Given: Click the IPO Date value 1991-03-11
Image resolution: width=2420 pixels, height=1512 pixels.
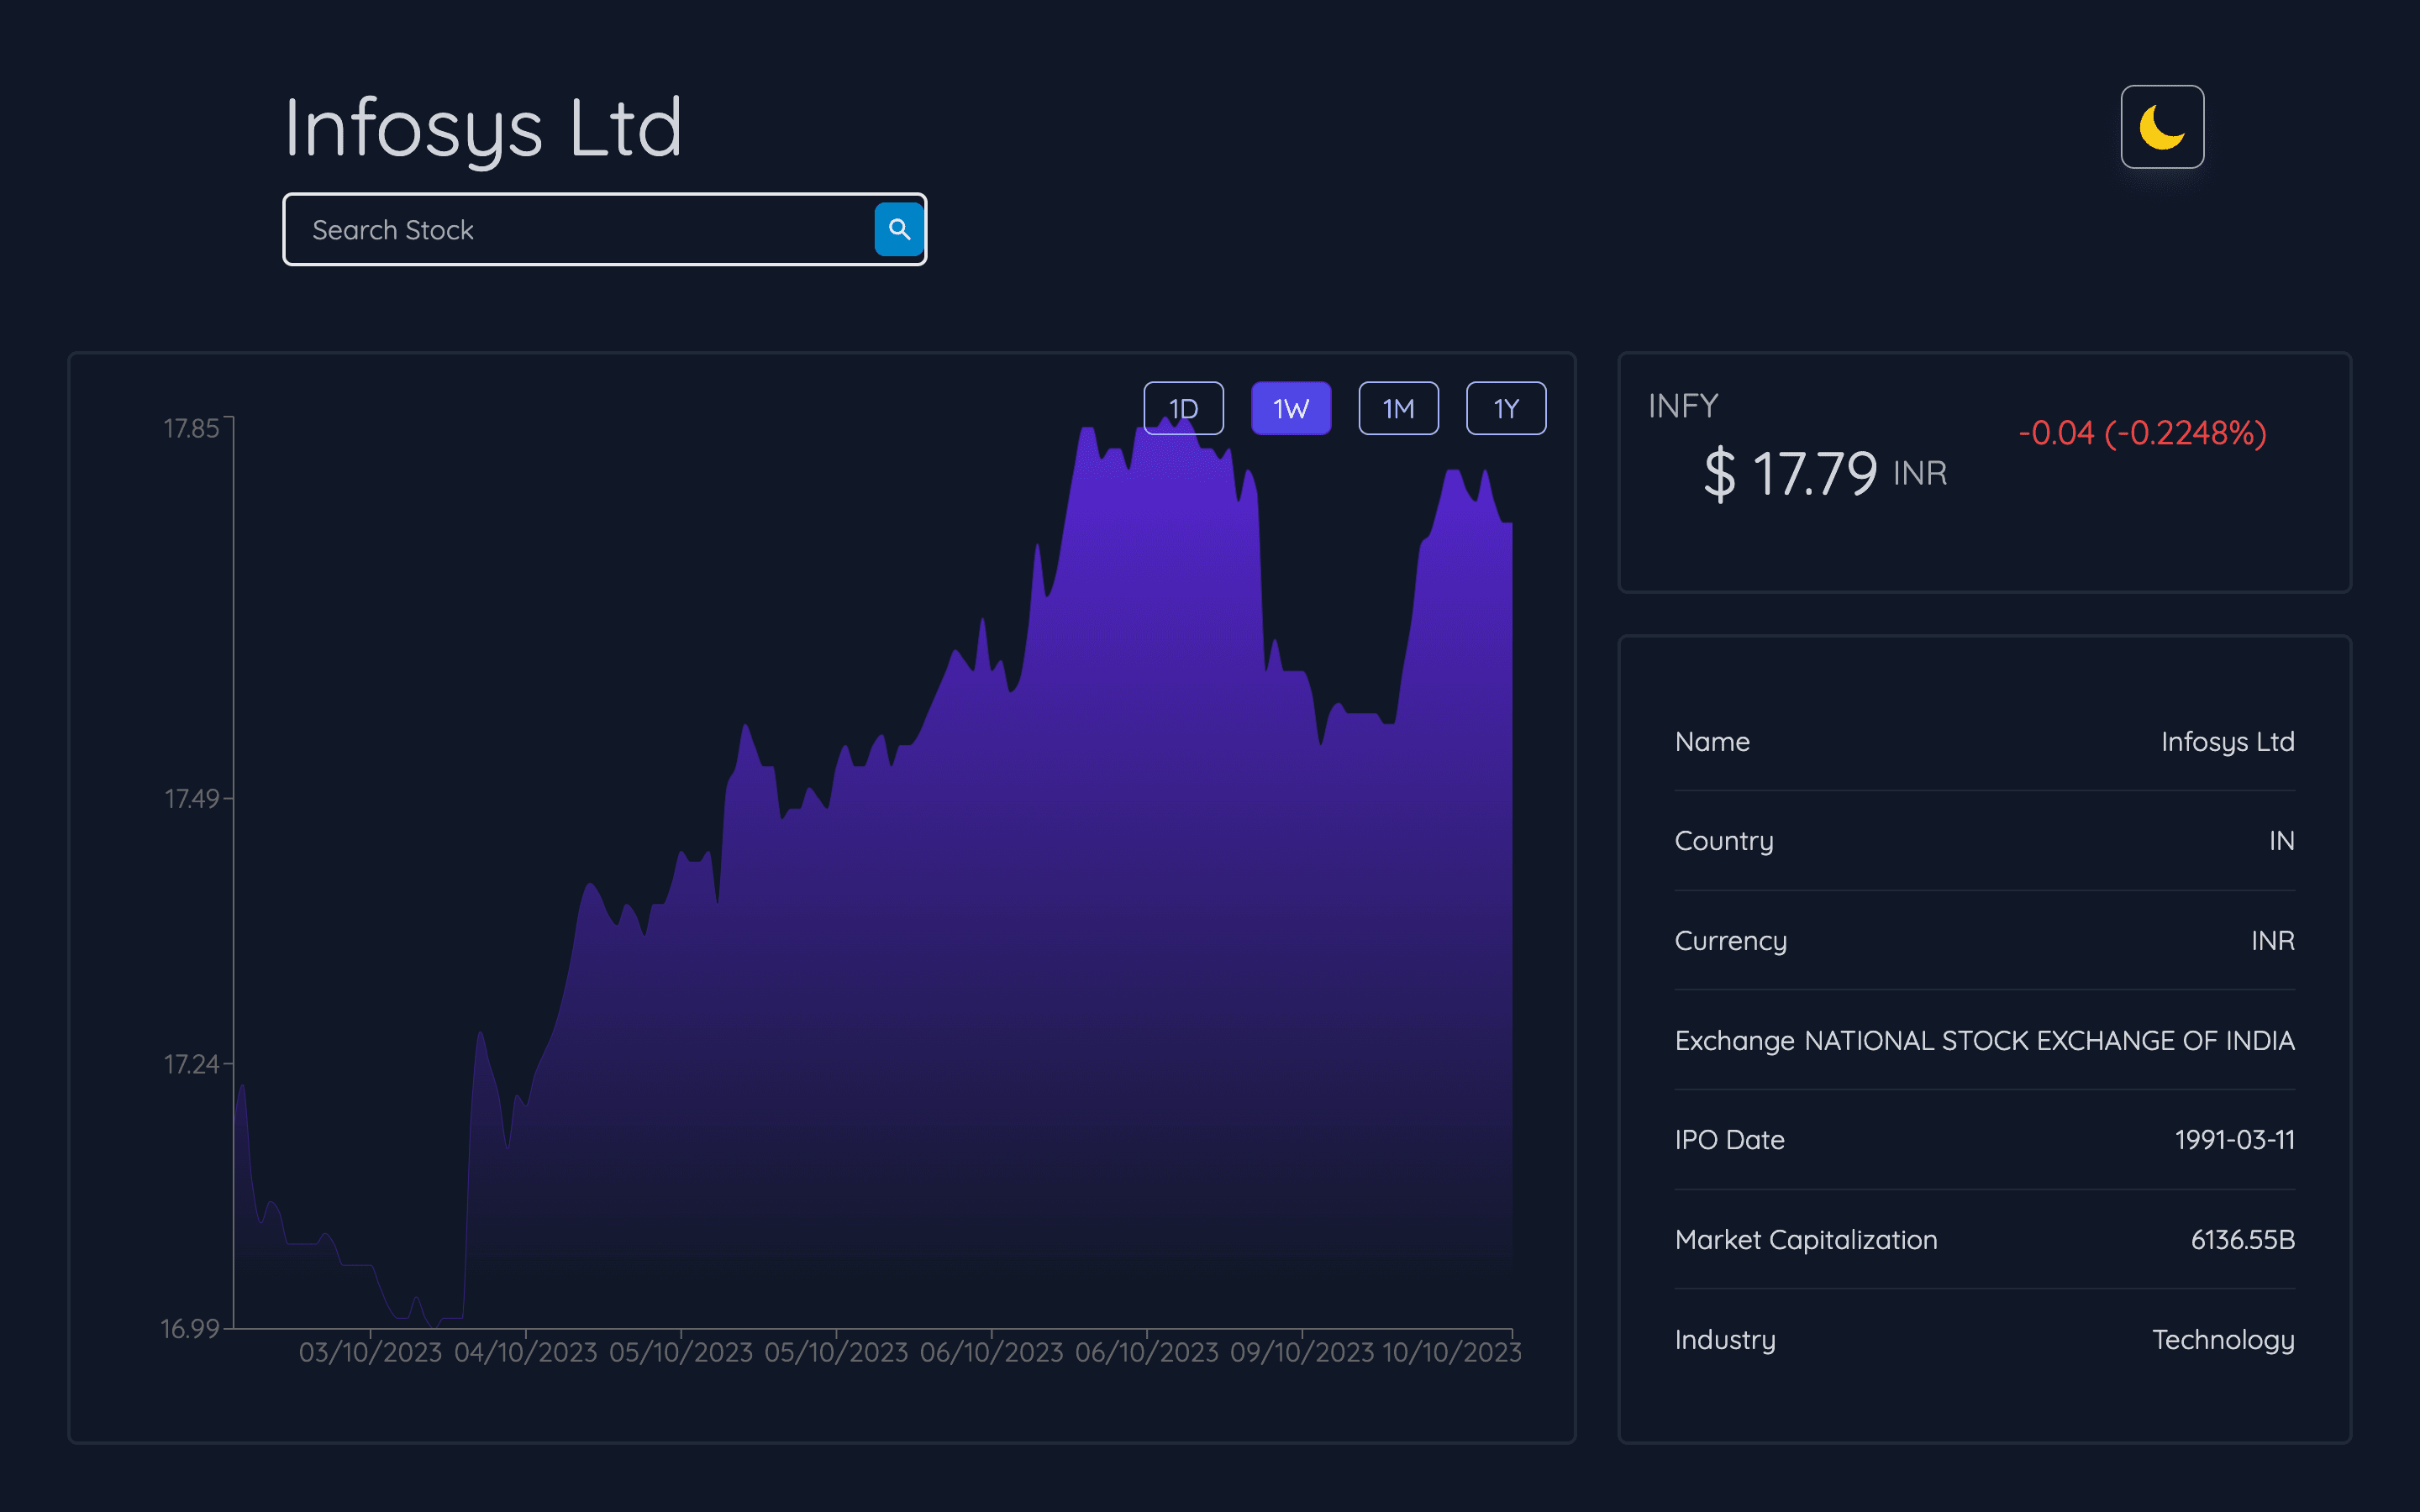Looking at the screenshot, I should [x=2234, y=1139].
